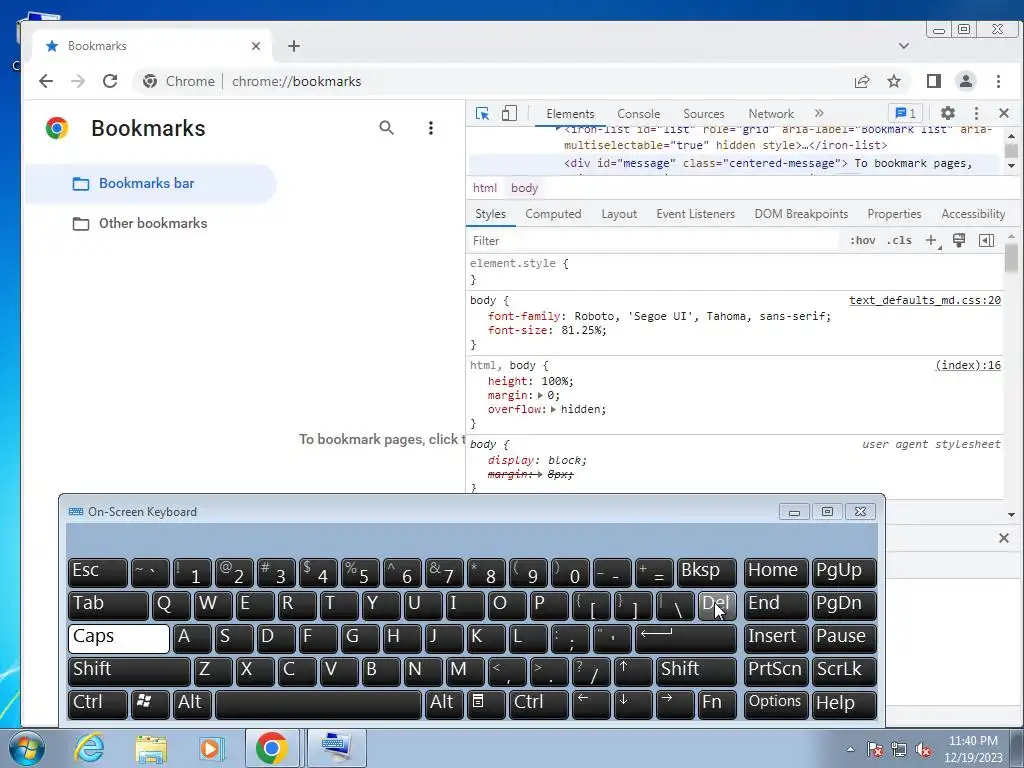Open the muted volume tray icon

[923, 749]
